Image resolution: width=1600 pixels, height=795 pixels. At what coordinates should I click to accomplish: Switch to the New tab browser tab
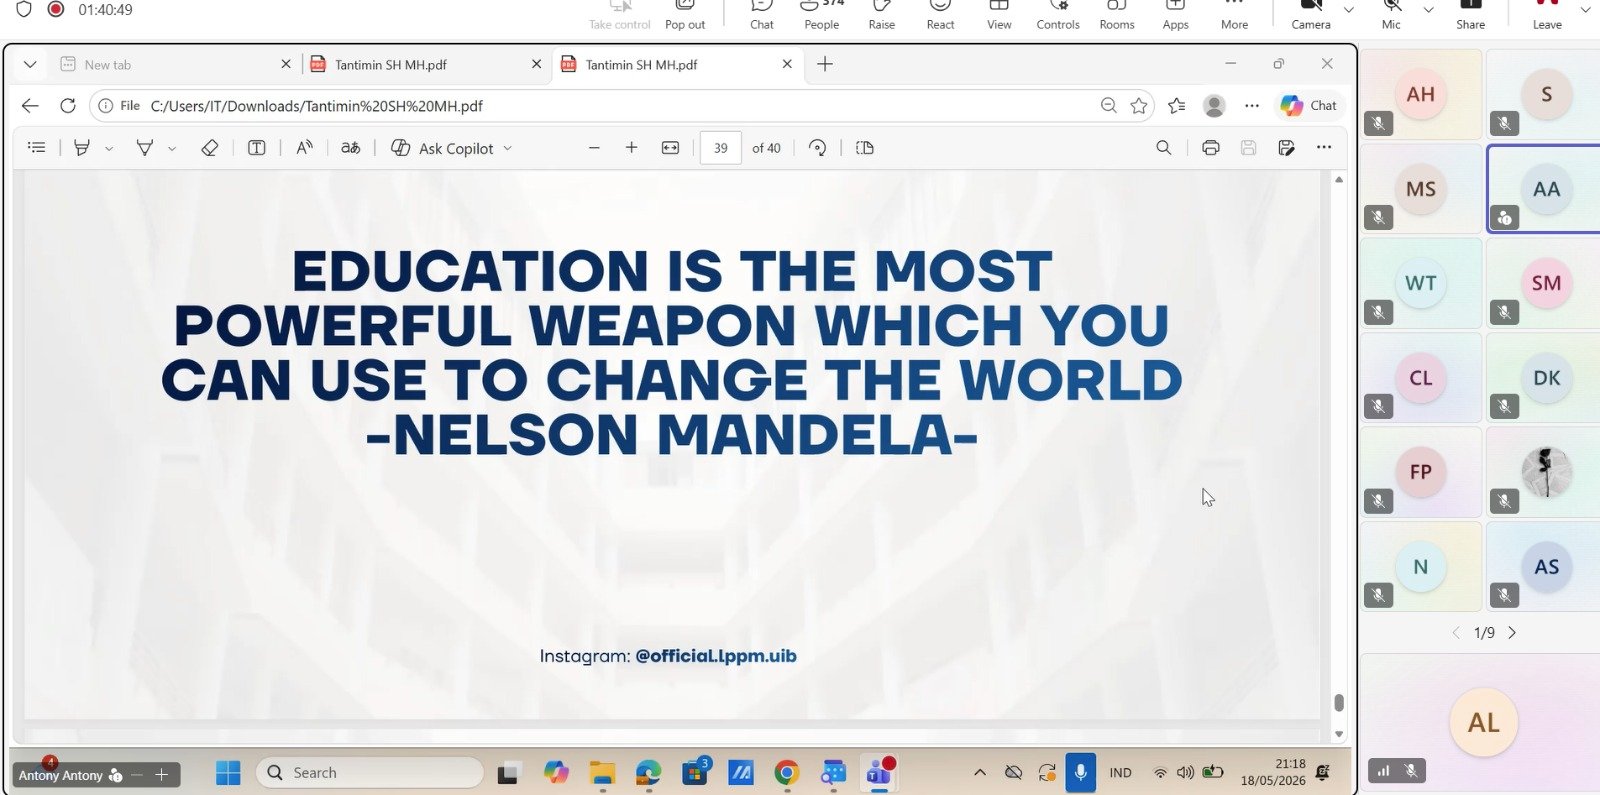108,65
